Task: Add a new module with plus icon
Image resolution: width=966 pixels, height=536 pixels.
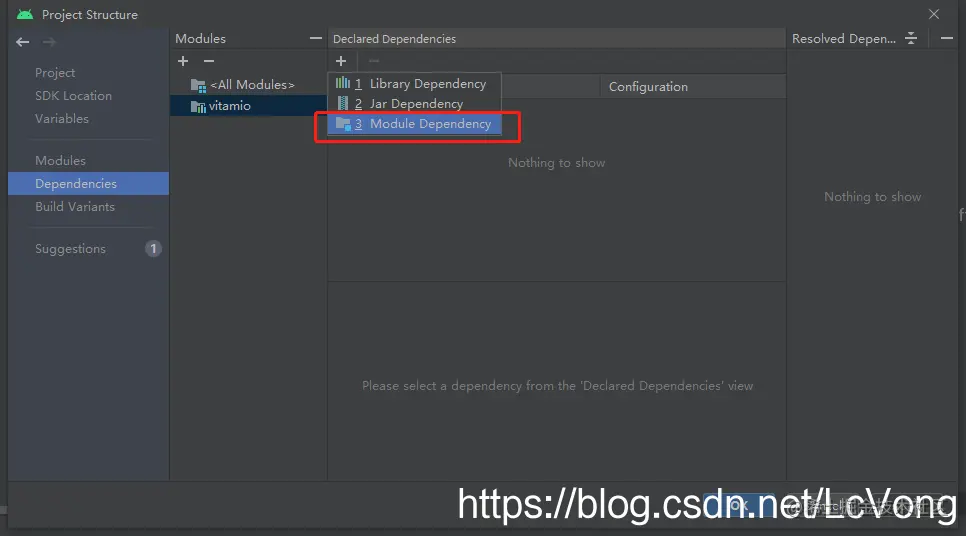Action: (183, 61)
